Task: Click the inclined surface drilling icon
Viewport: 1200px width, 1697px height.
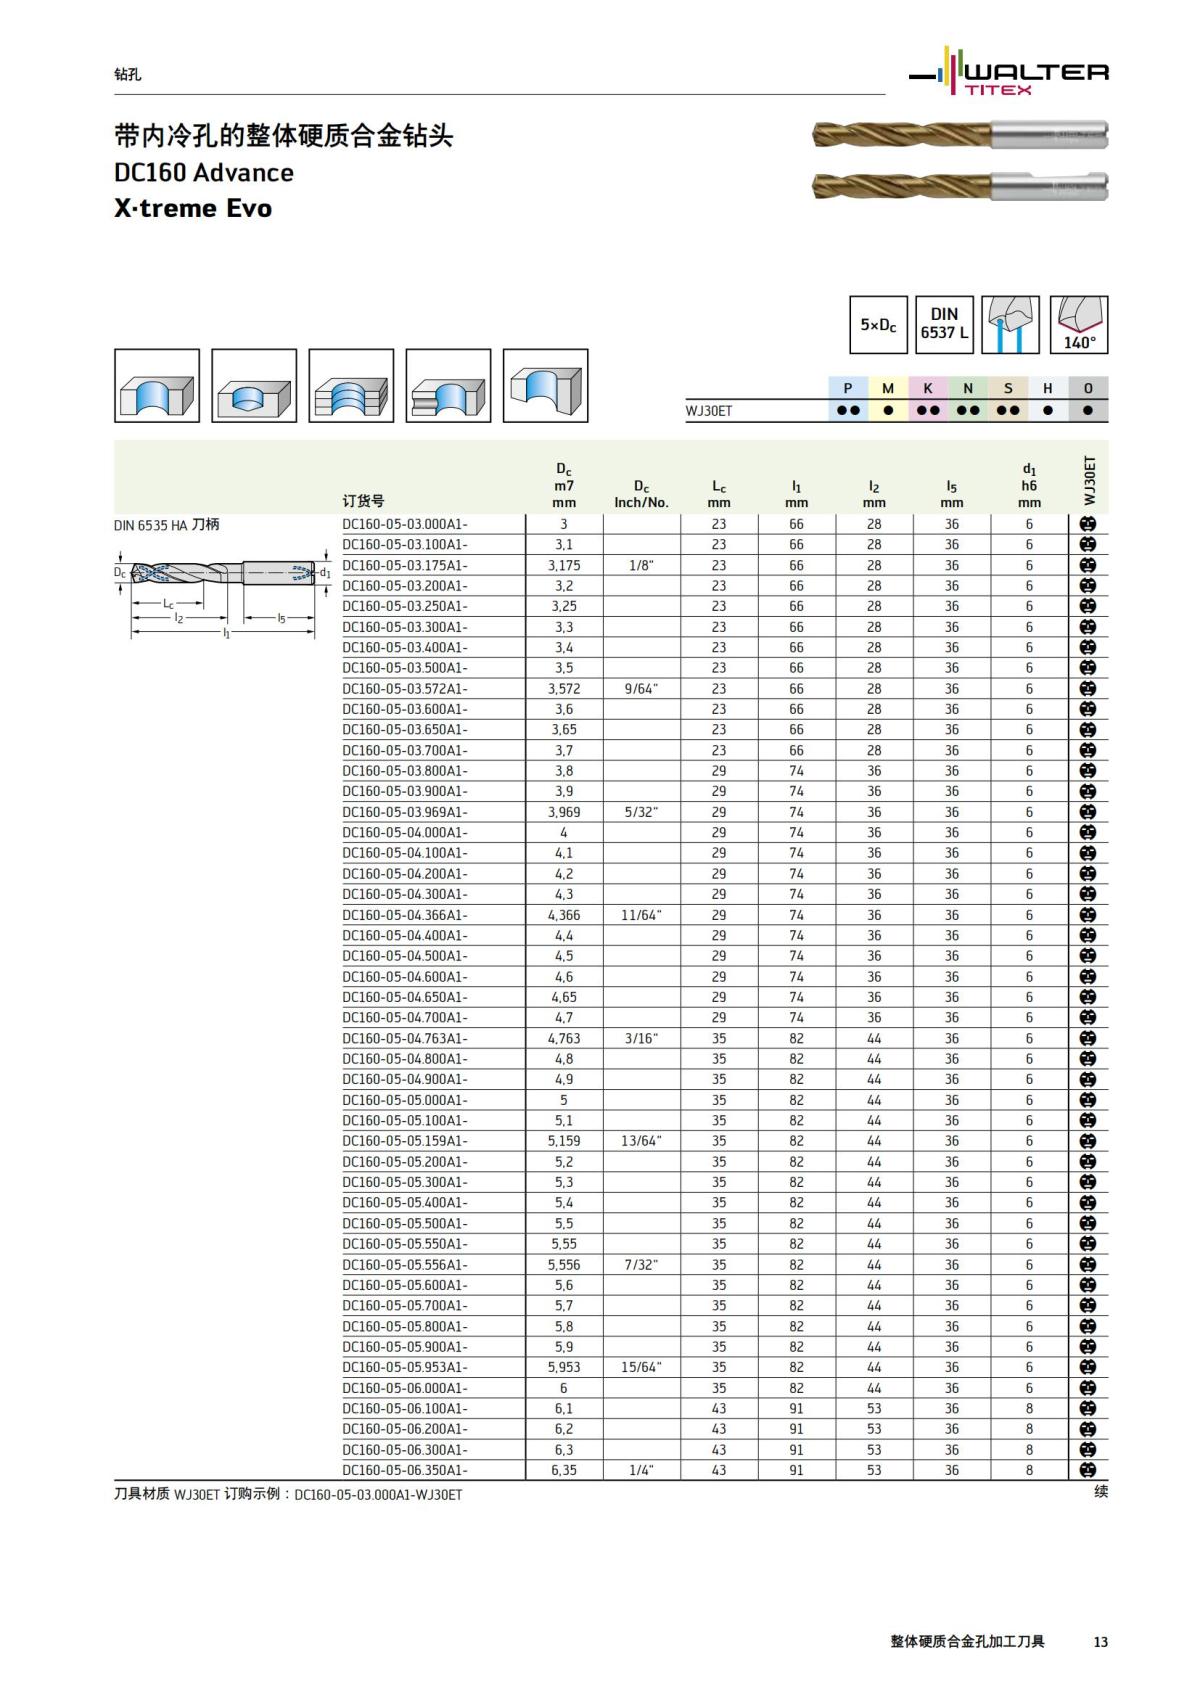Action: 545,386
